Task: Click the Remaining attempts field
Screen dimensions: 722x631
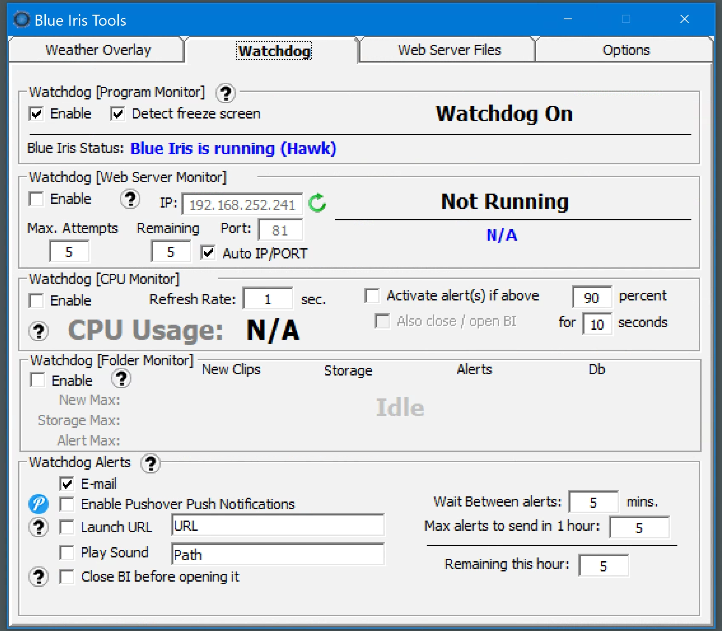Action: point(171,252)
